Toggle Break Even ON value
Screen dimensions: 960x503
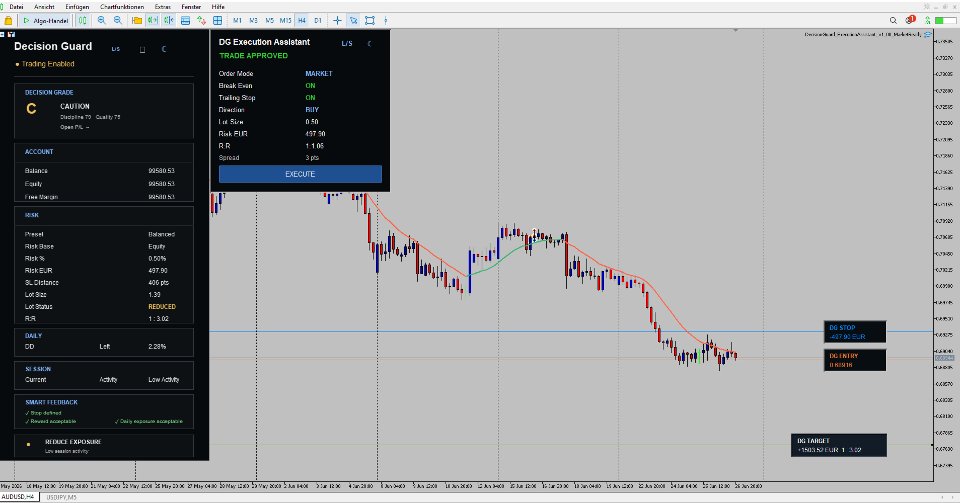pyautogui.click(x=310, y=86)
